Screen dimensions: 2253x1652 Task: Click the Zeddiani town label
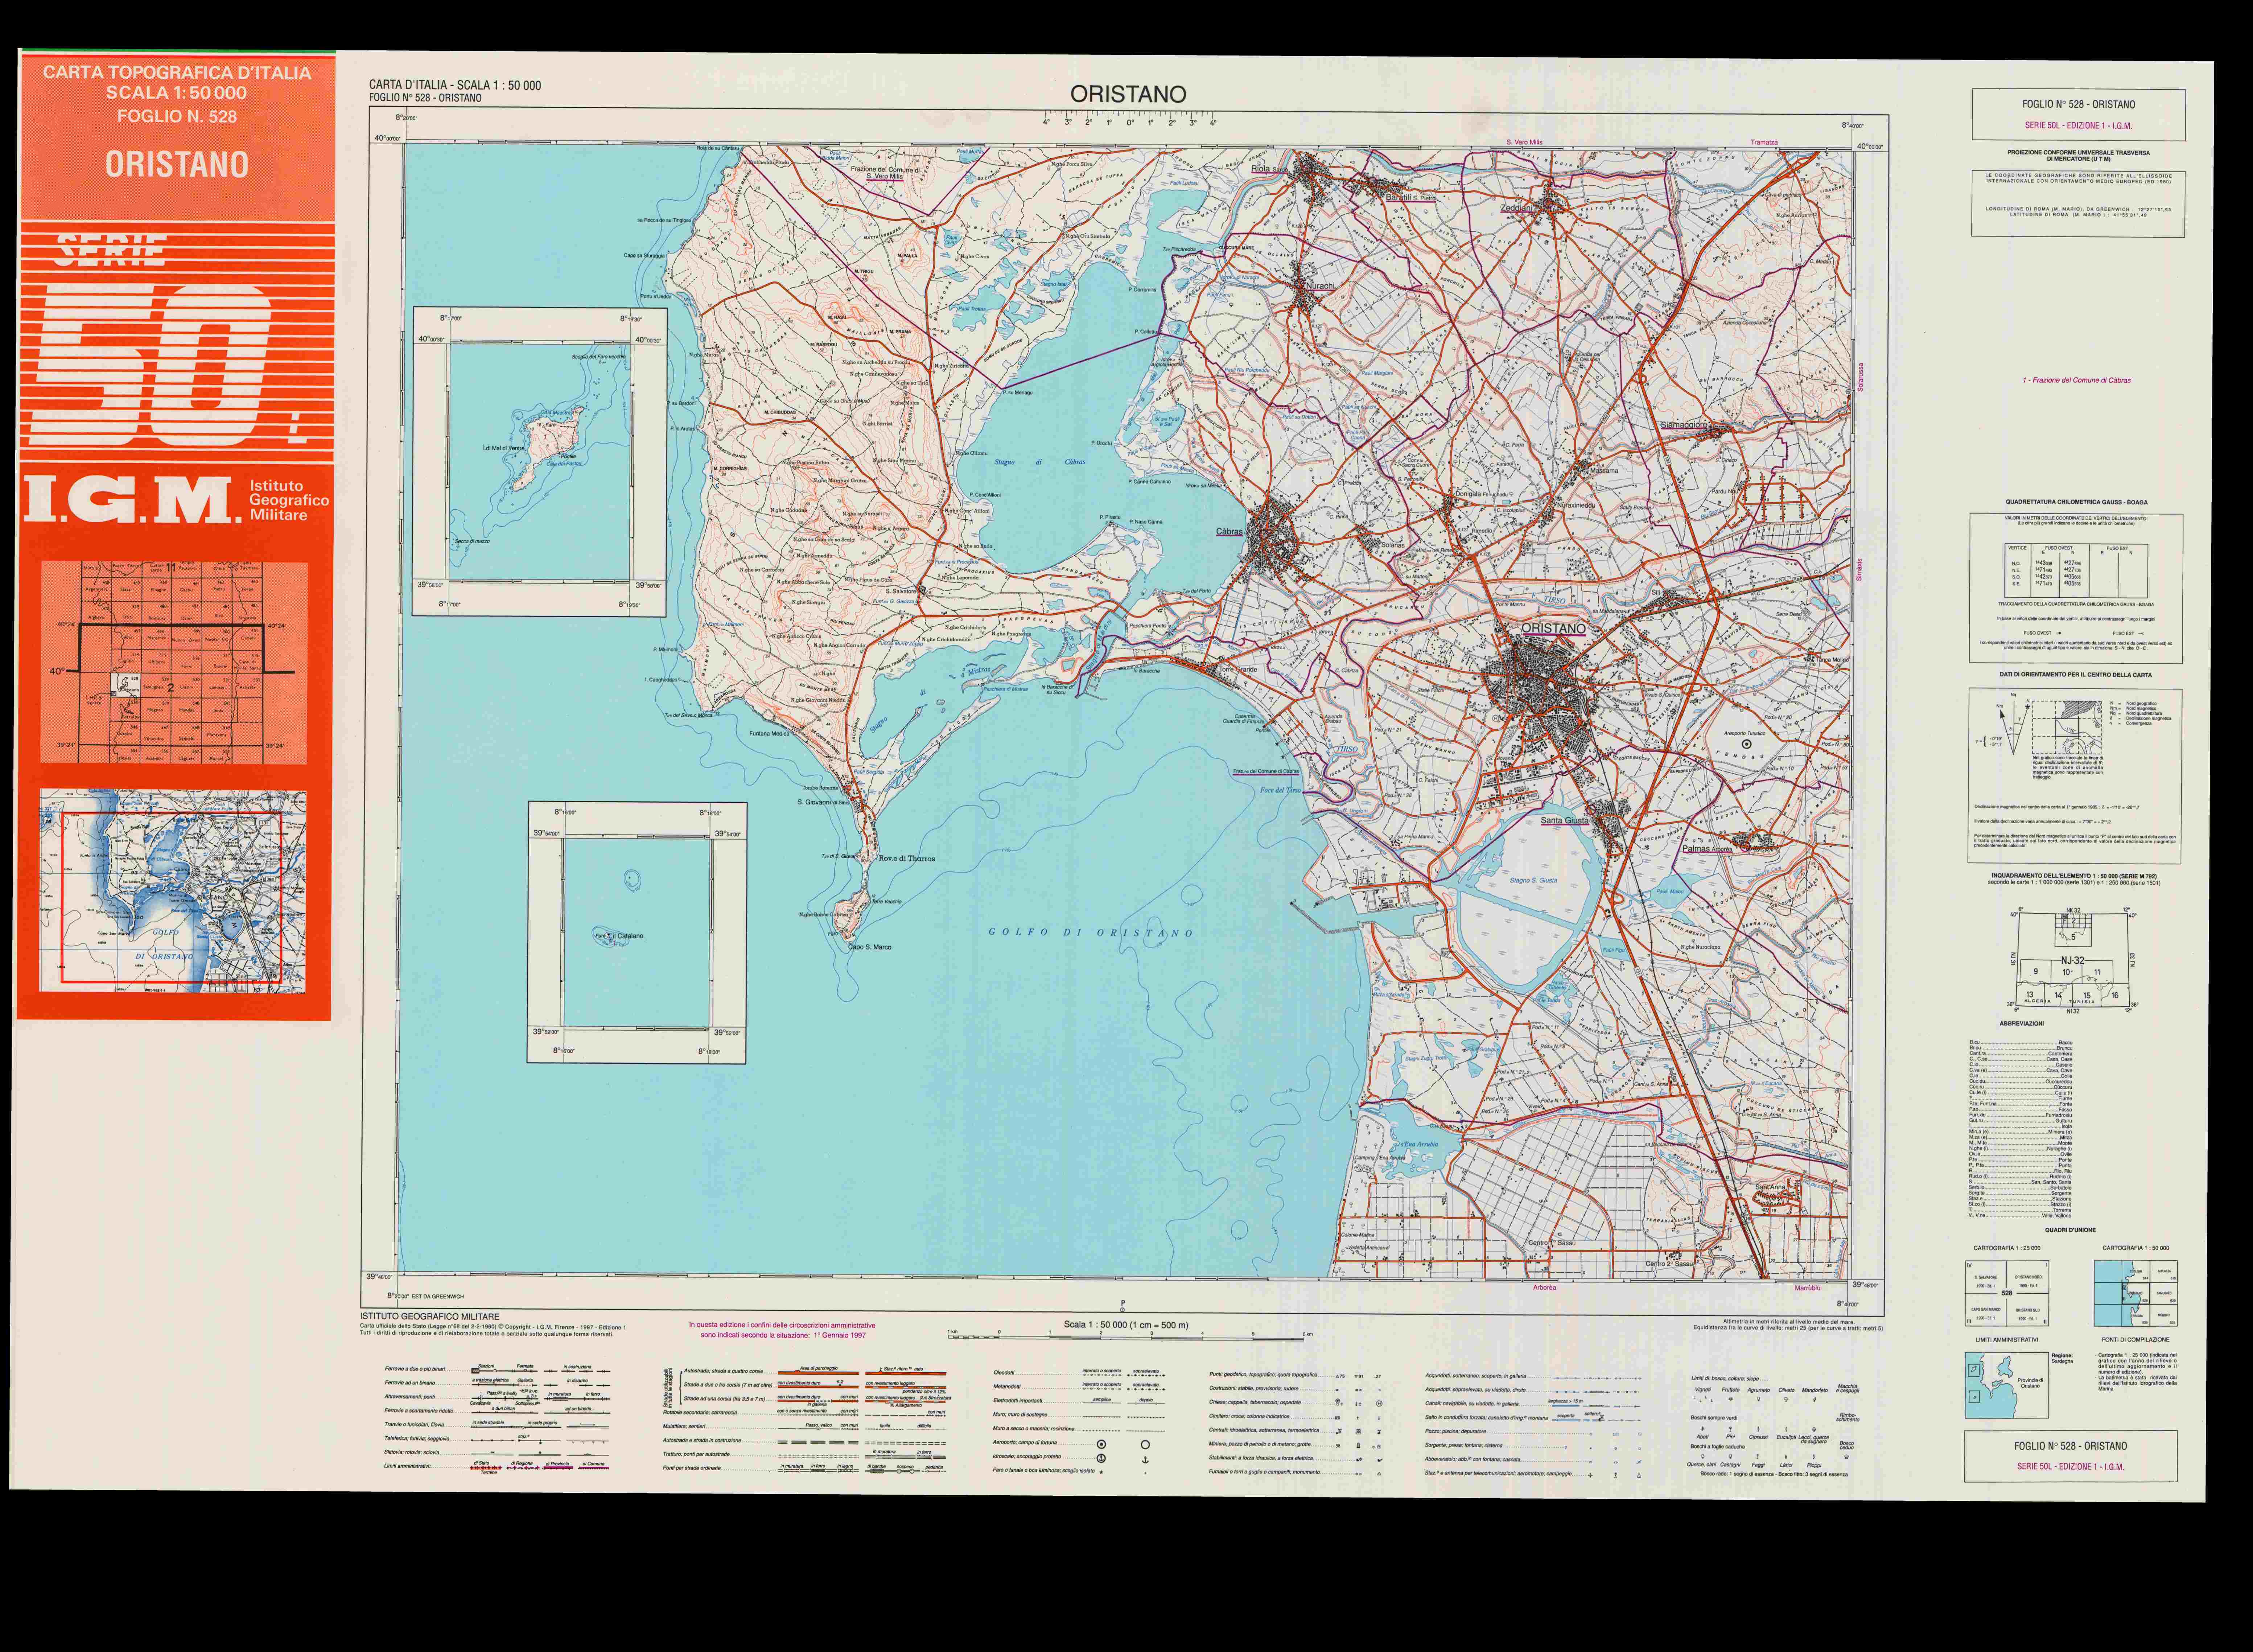(1517, 208)
